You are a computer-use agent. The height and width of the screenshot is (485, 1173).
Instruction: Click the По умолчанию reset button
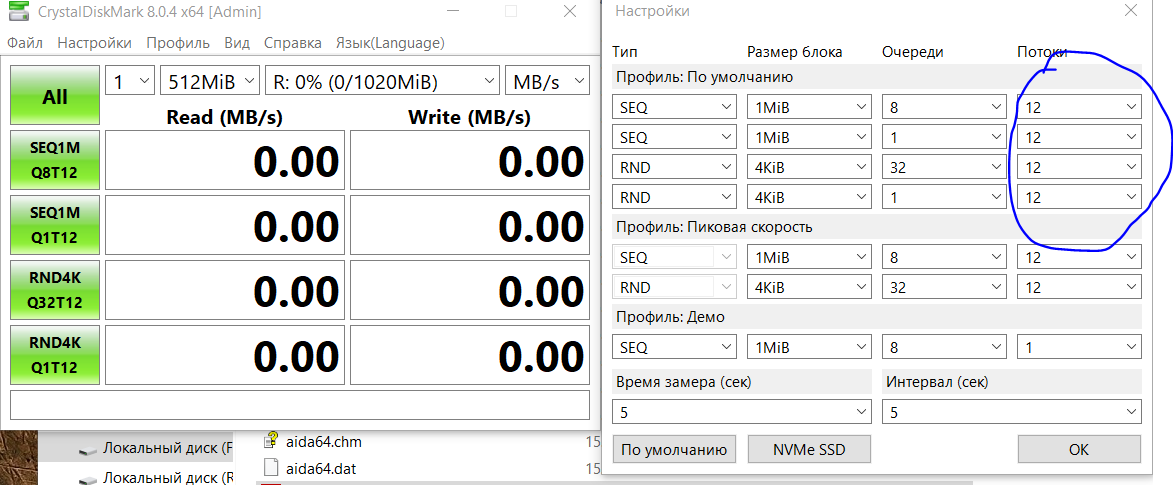(674, 450)
